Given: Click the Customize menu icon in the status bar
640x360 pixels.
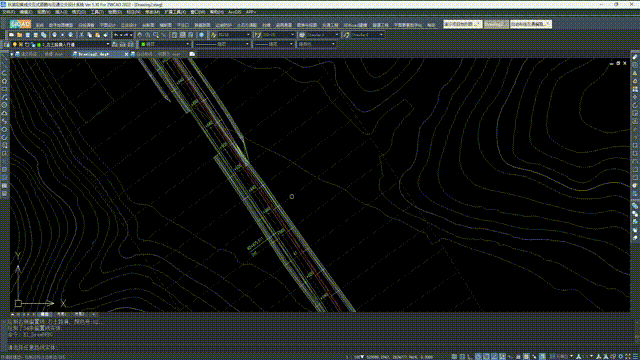Looking at the screenshot, I should point(636,357).
